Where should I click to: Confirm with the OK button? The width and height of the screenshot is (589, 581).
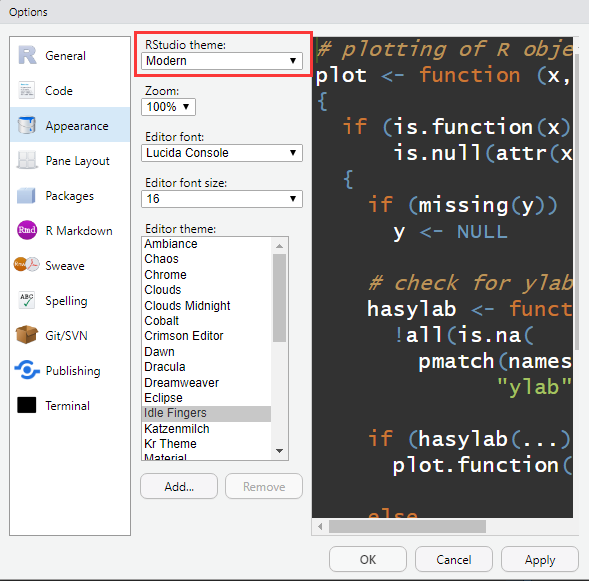pos(368,559)
